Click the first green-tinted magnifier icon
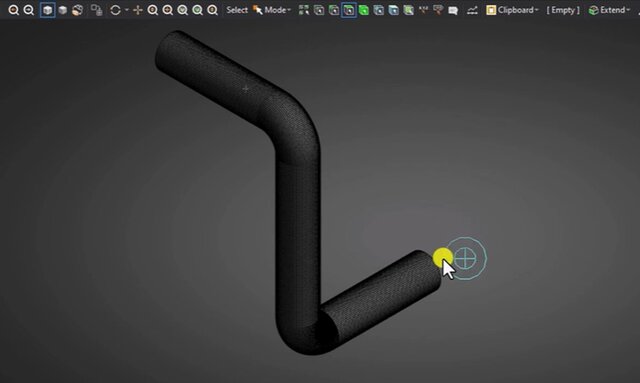Viewport: 640px width, 383px height. [182, 10]
